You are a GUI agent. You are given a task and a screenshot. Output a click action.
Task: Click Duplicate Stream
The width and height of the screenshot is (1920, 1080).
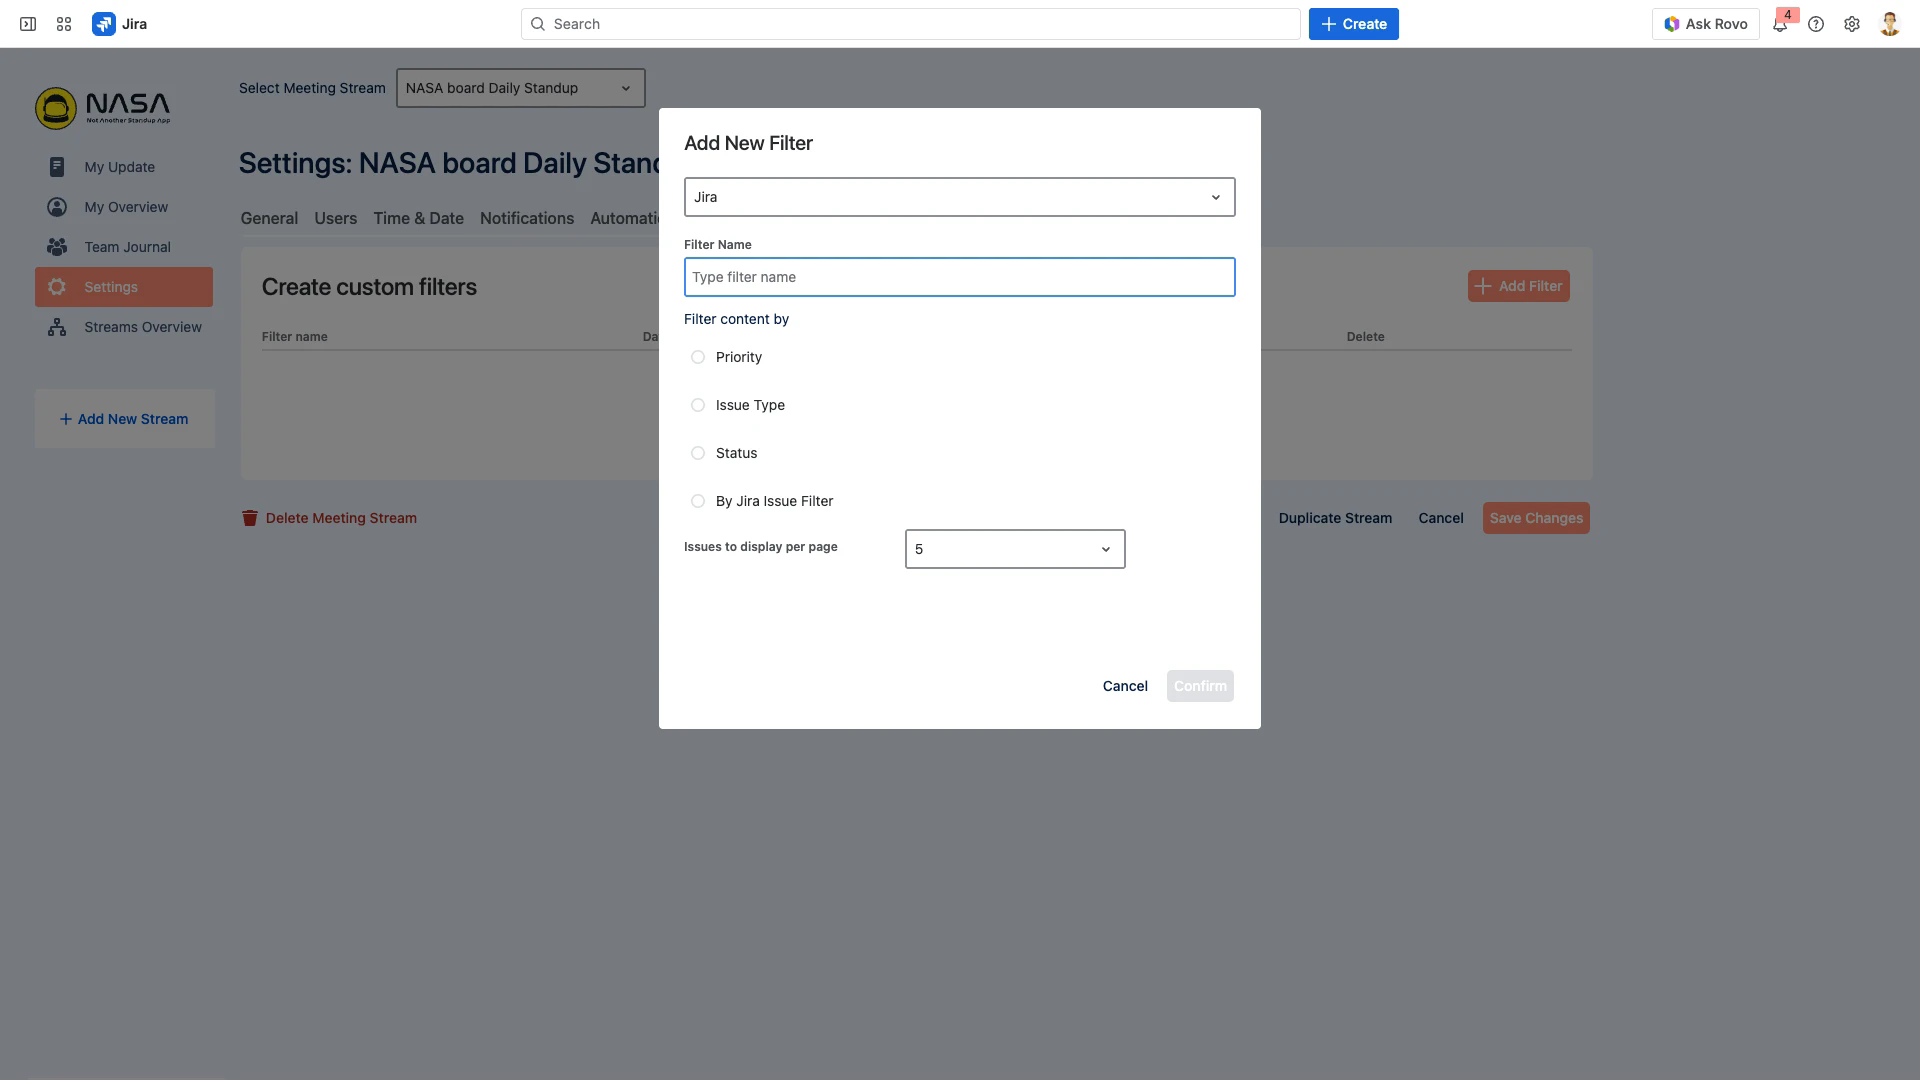coord(1335,518)
